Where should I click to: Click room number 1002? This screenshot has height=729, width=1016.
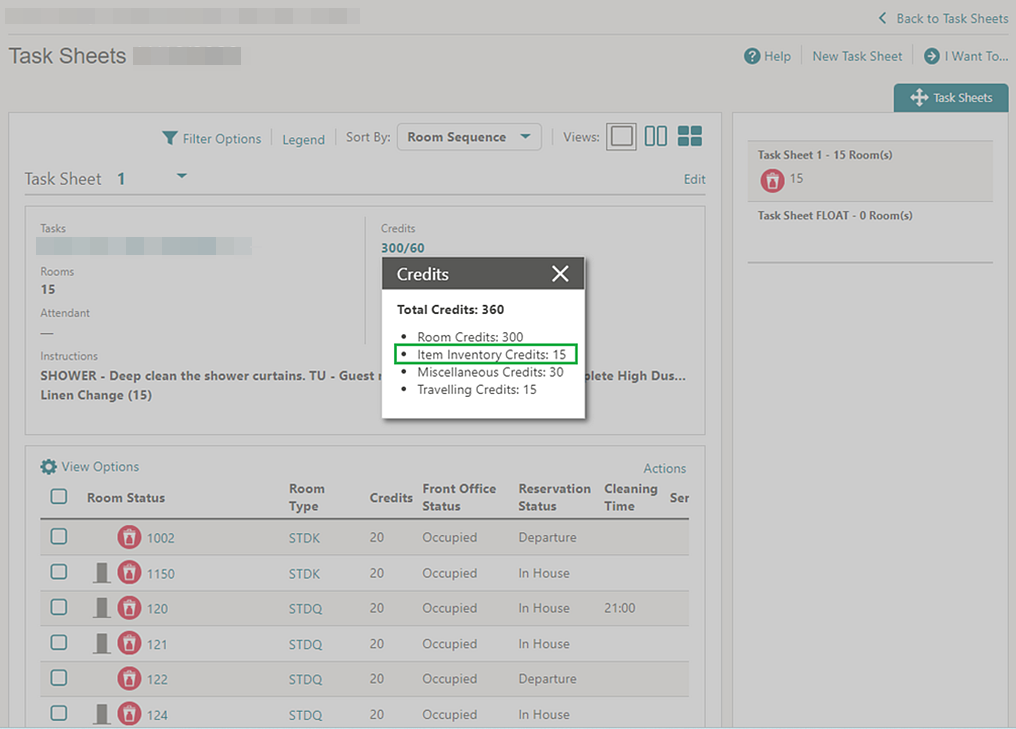(x=160, y=538)
